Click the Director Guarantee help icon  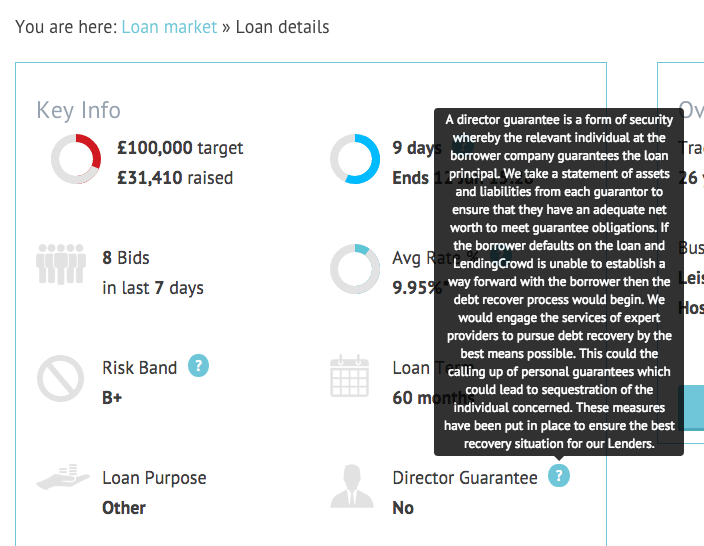(559, 476)
